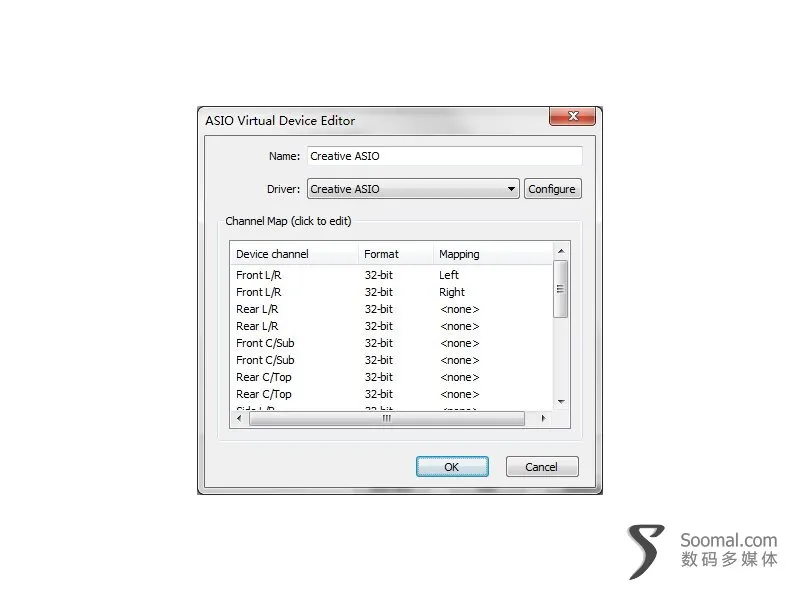This screenshot has height=600, width=800.
Task: Click the mapping cell of first Rear L/R row
Action: pos(460,309)
